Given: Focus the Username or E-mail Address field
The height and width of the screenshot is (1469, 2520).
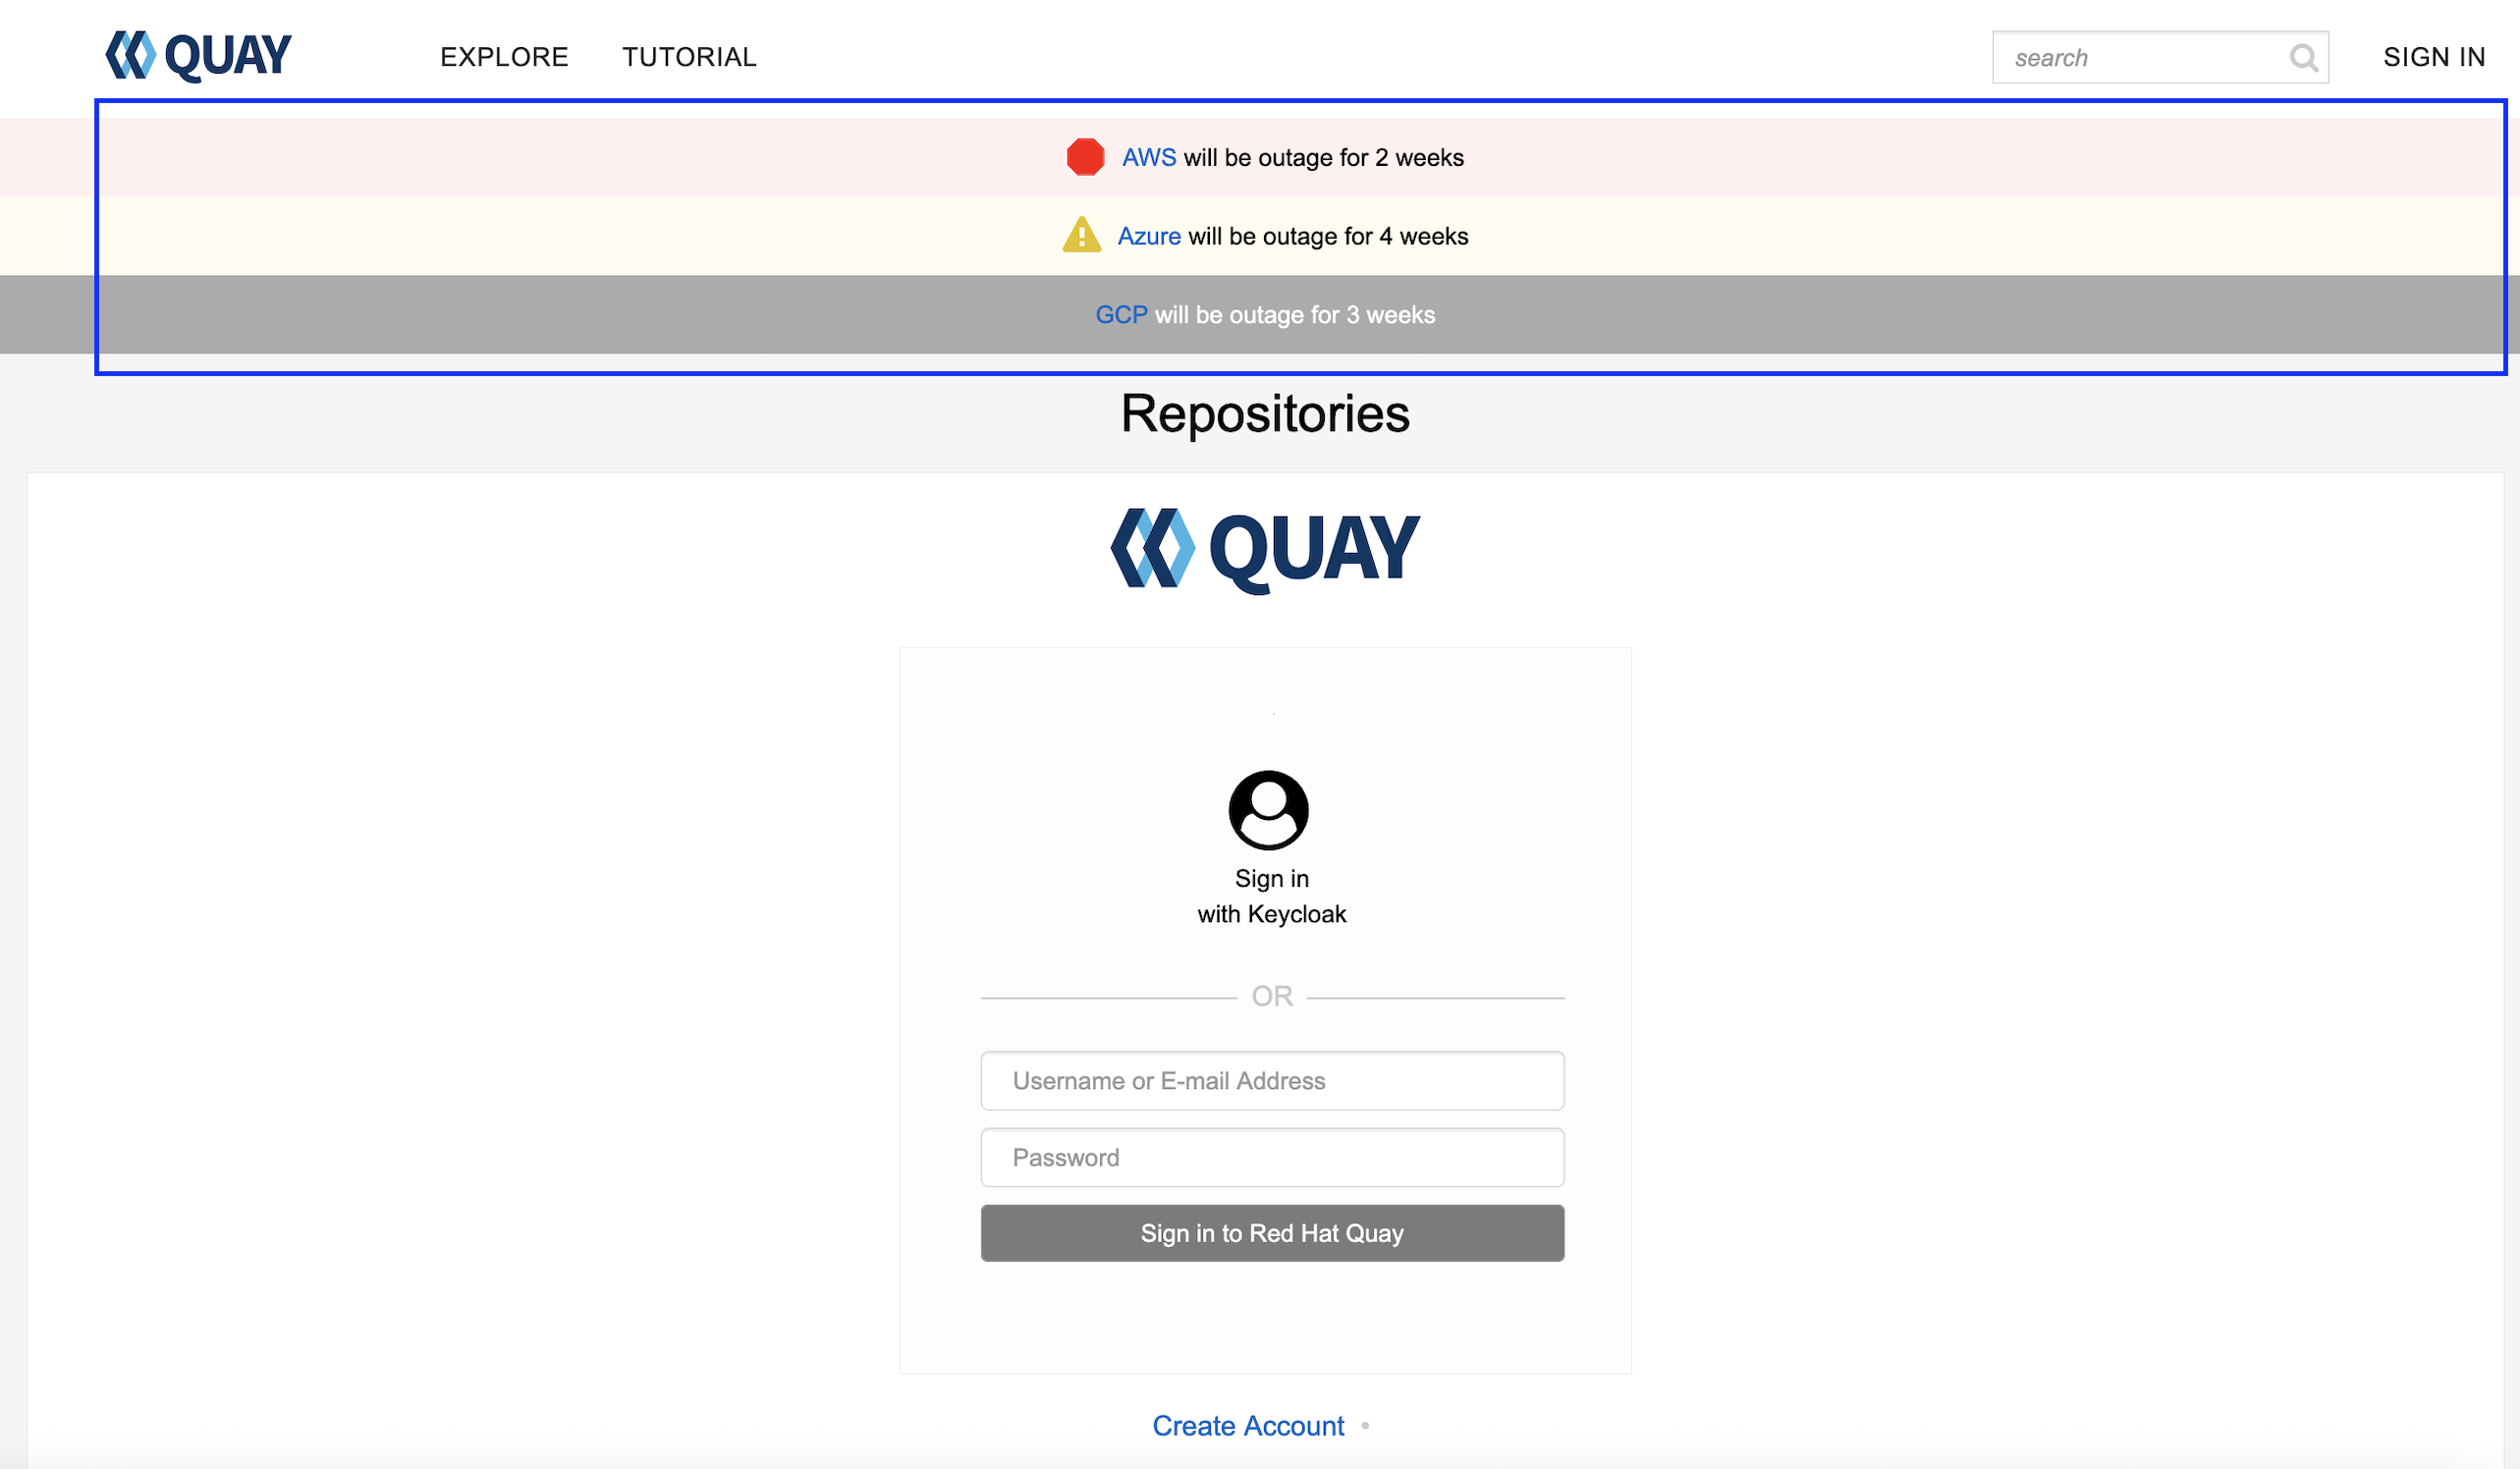Looking at the screenshot, I should [x=1272, y=1081].
